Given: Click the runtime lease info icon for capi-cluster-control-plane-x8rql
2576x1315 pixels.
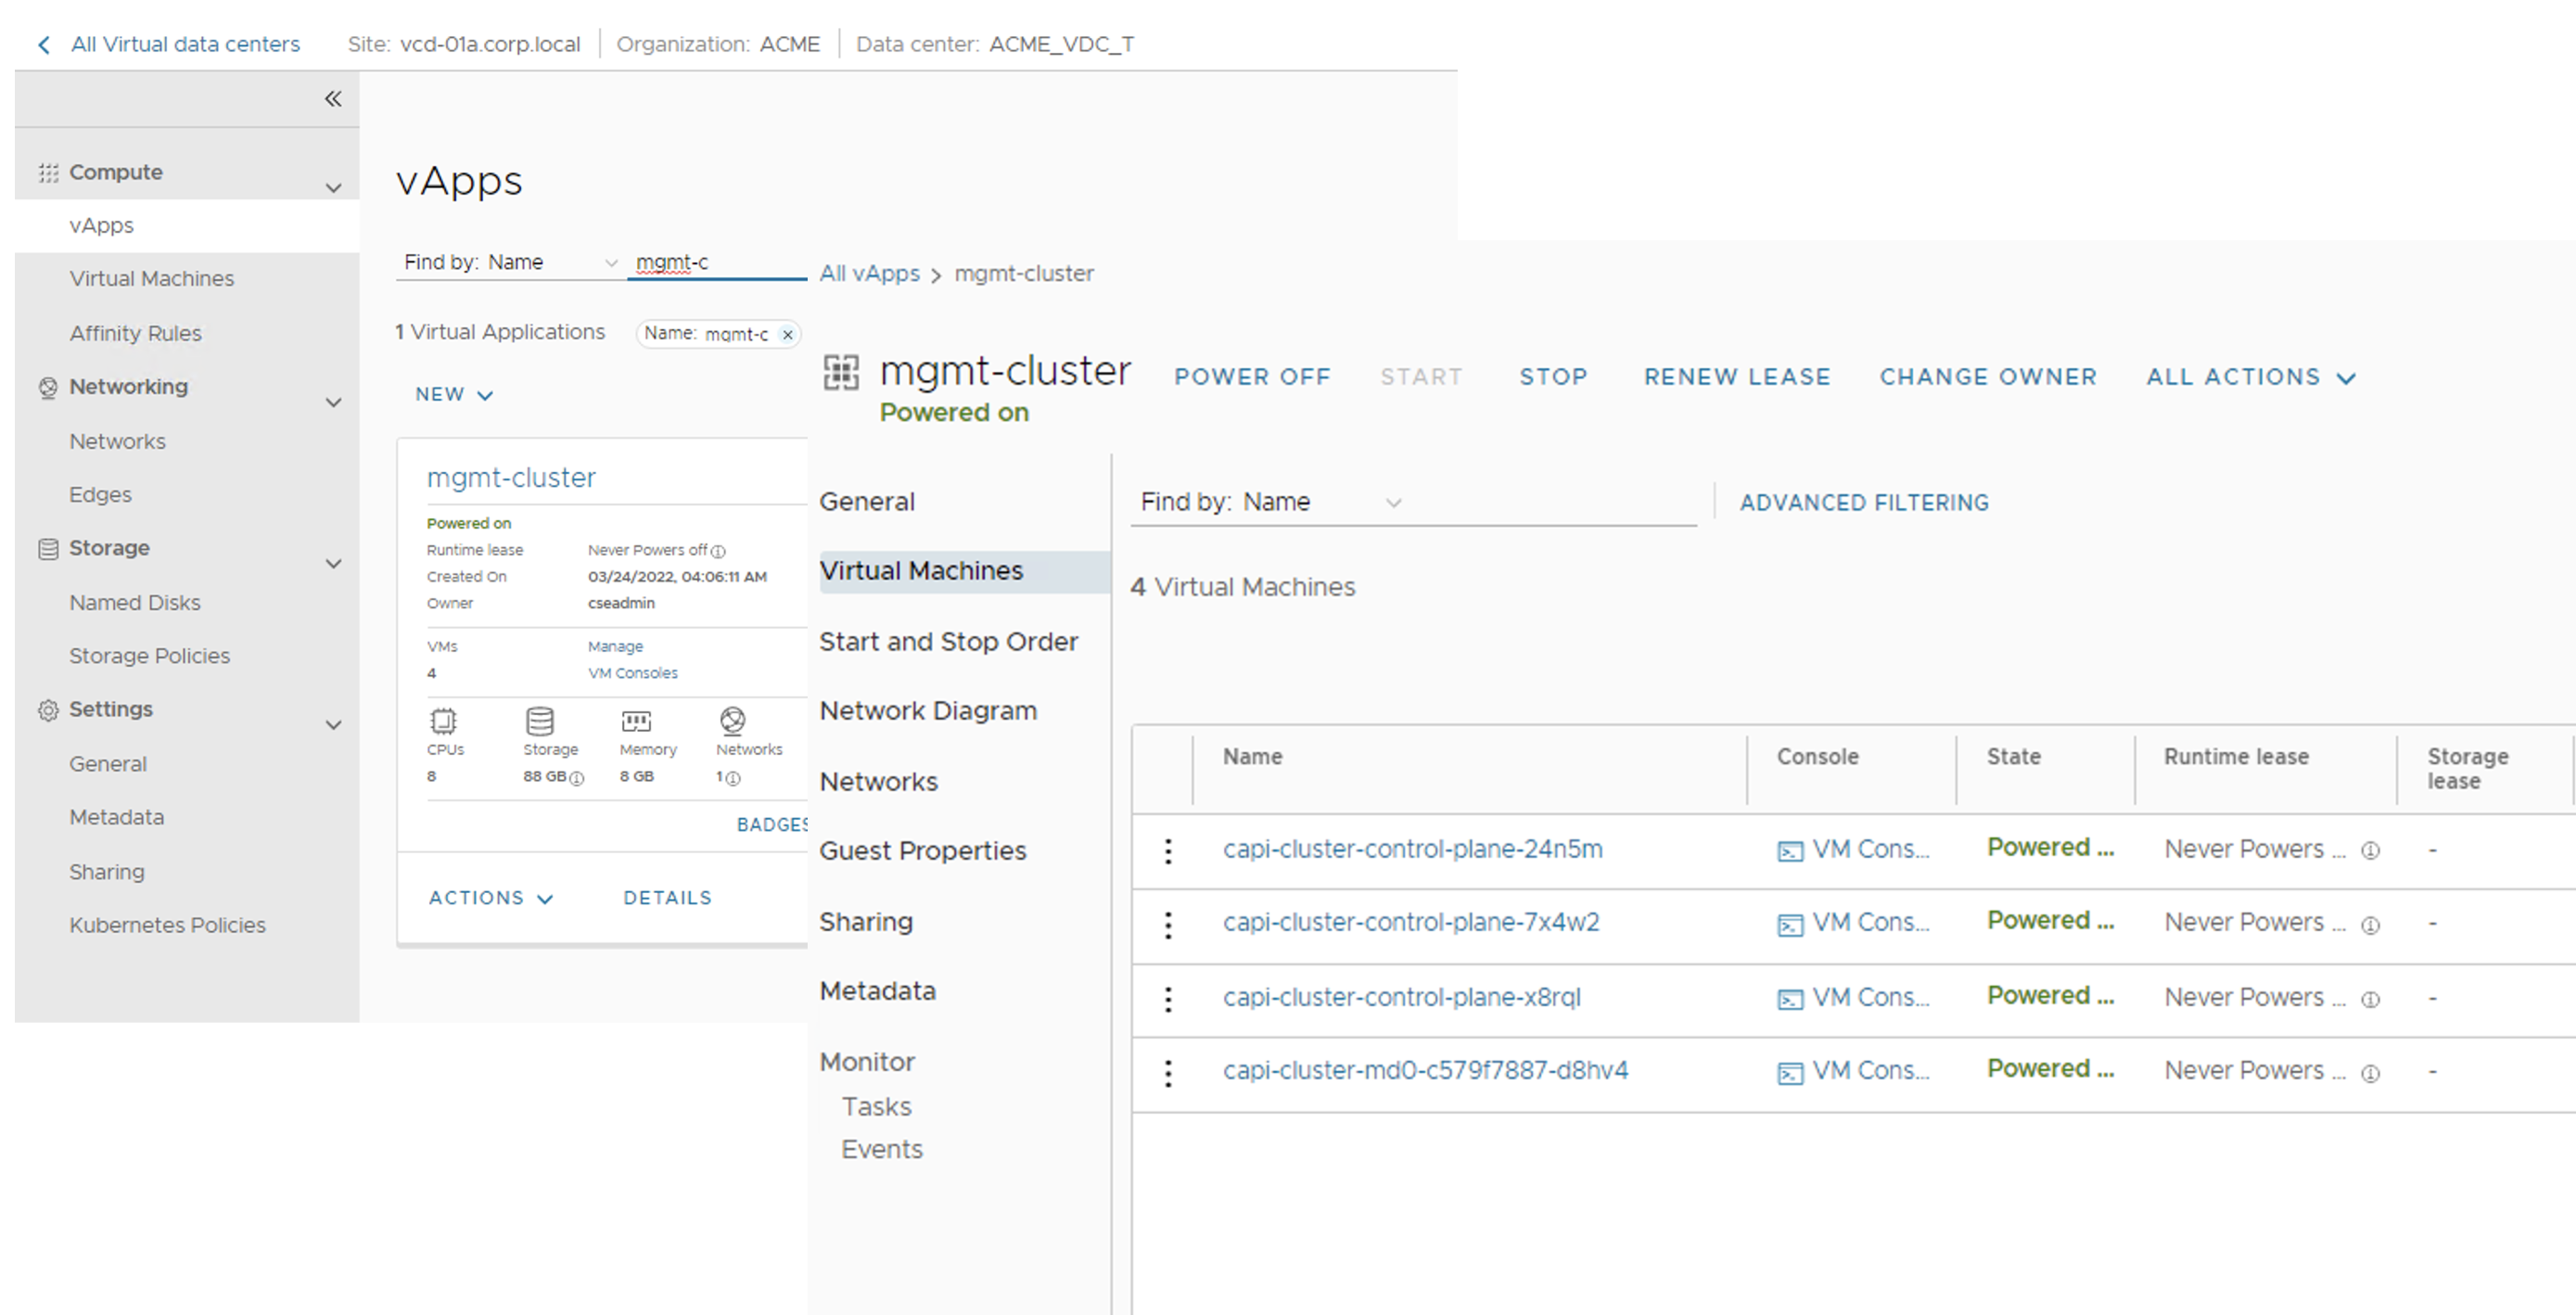Looking at the screenshot, I should point(2370,999).
